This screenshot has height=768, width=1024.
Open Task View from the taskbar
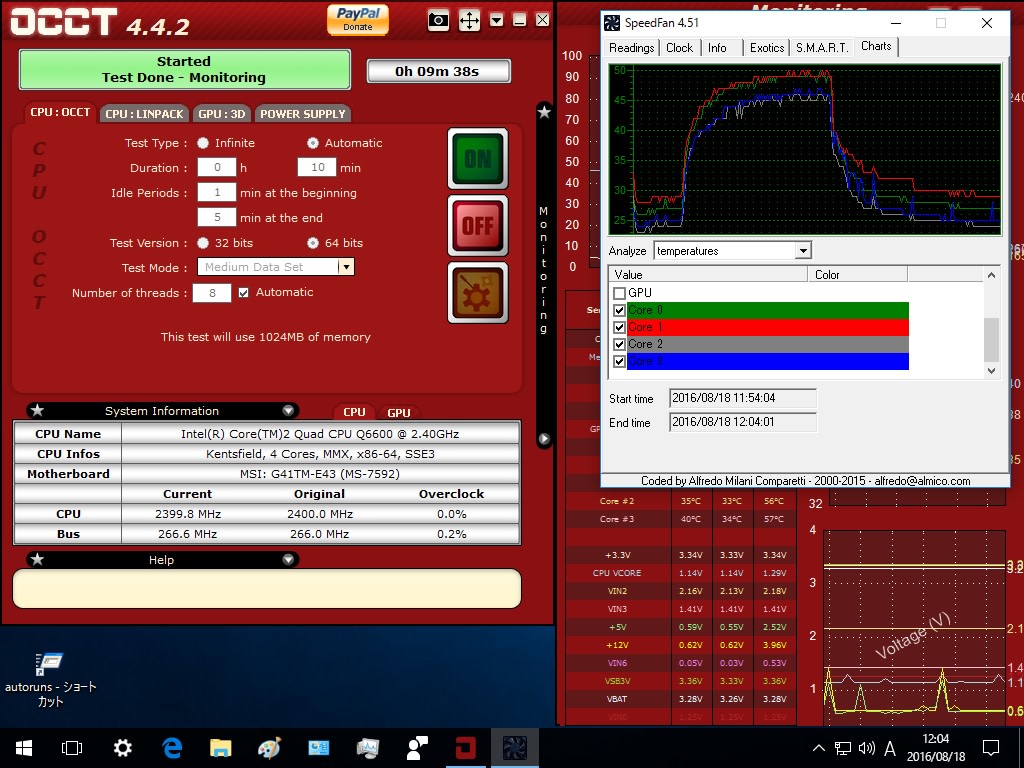coord(72,748)
